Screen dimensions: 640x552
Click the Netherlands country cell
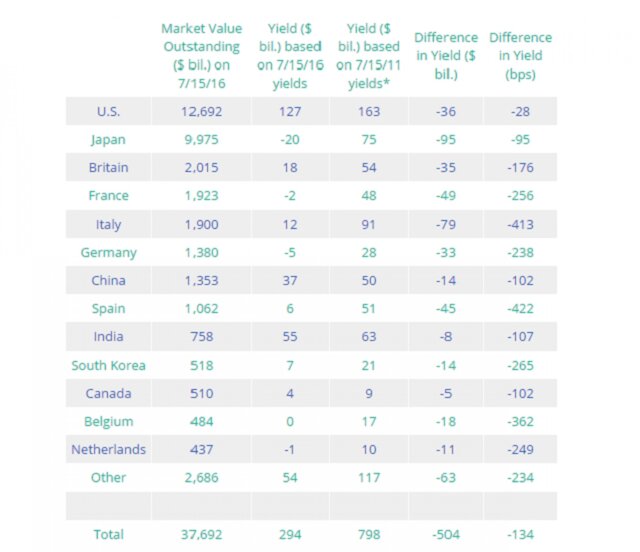point(108,449)
